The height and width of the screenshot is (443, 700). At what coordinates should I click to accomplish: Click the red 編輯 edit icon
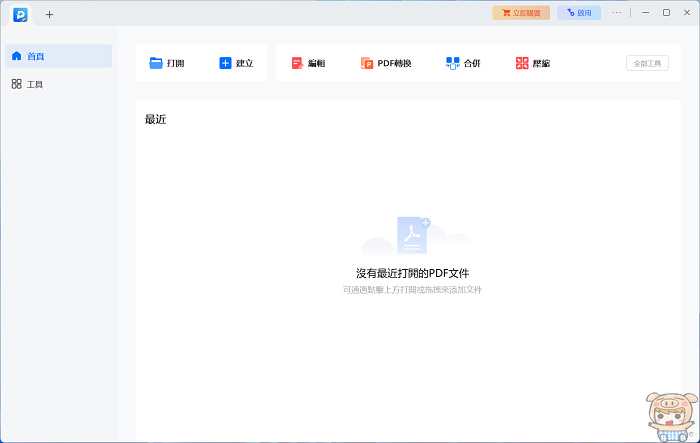297,63
